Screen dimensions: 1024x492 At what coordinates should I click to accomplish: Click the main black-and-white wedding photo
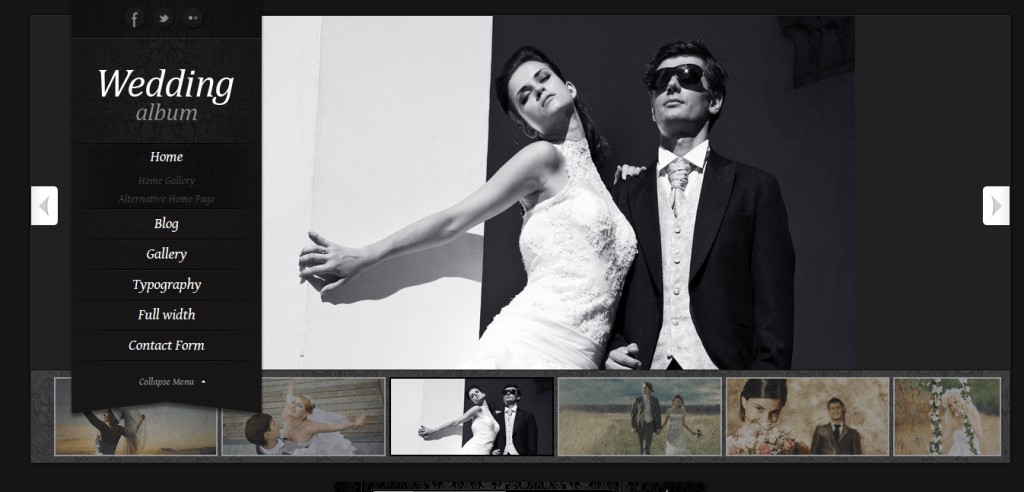558,193
